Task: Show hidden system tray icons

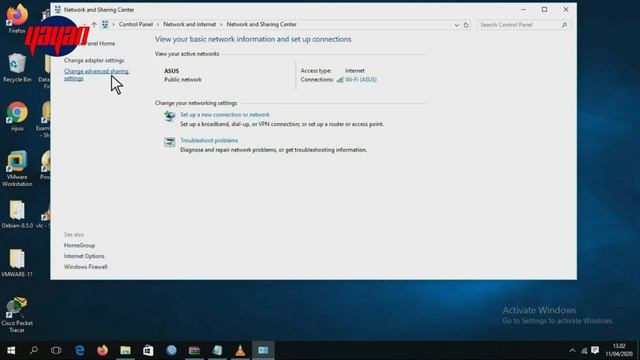Action: [x=572, y=351]
